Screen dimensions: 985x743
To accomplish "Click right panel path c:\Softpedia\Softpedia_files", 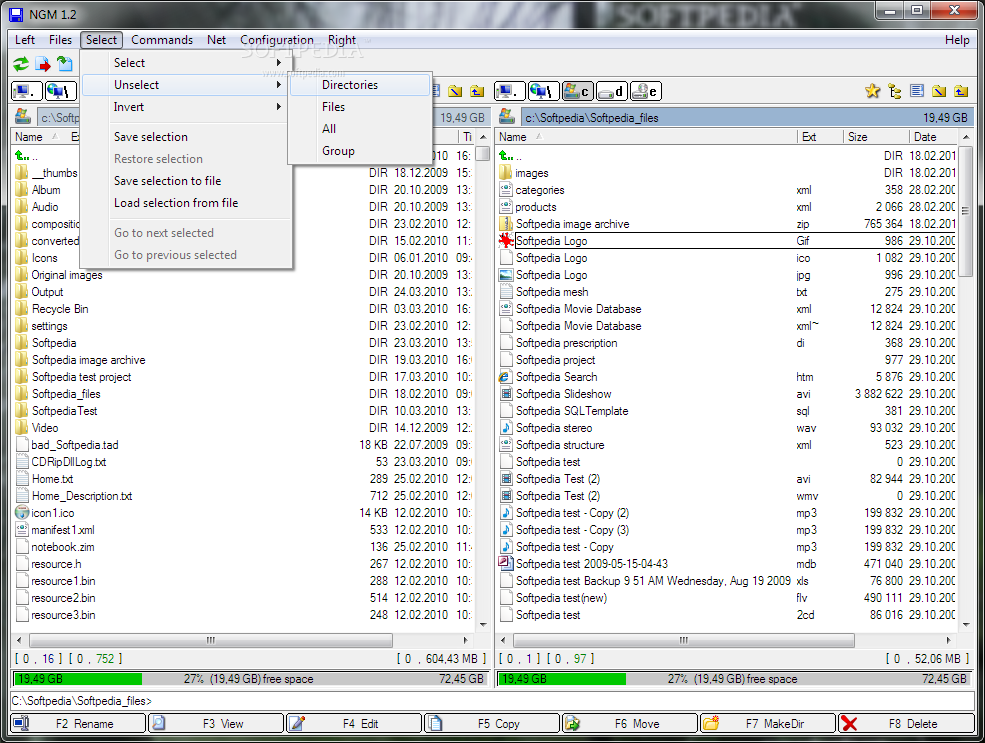I will pos(592,117).
